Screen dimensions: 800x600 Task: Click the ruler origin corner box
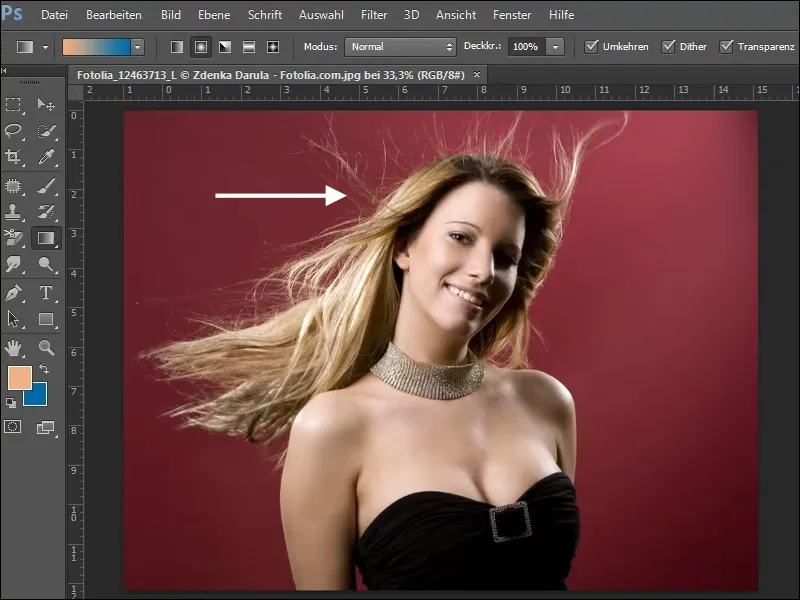click(x=76, y=92)
